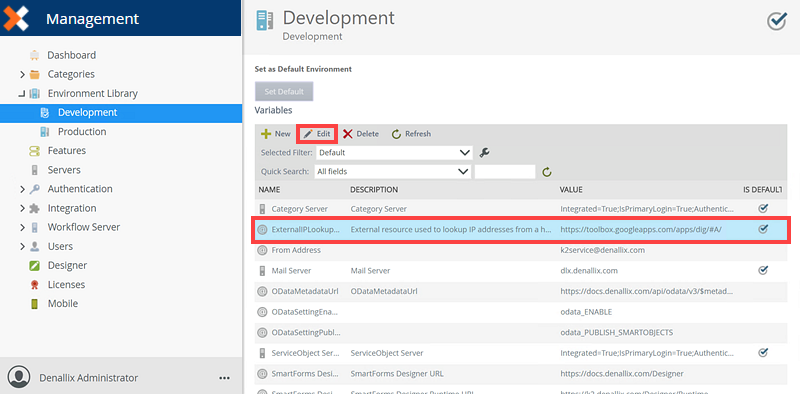Toggle Is Default check for Mail Server
This screenshot has height=394, width=800.
(763, 270)
